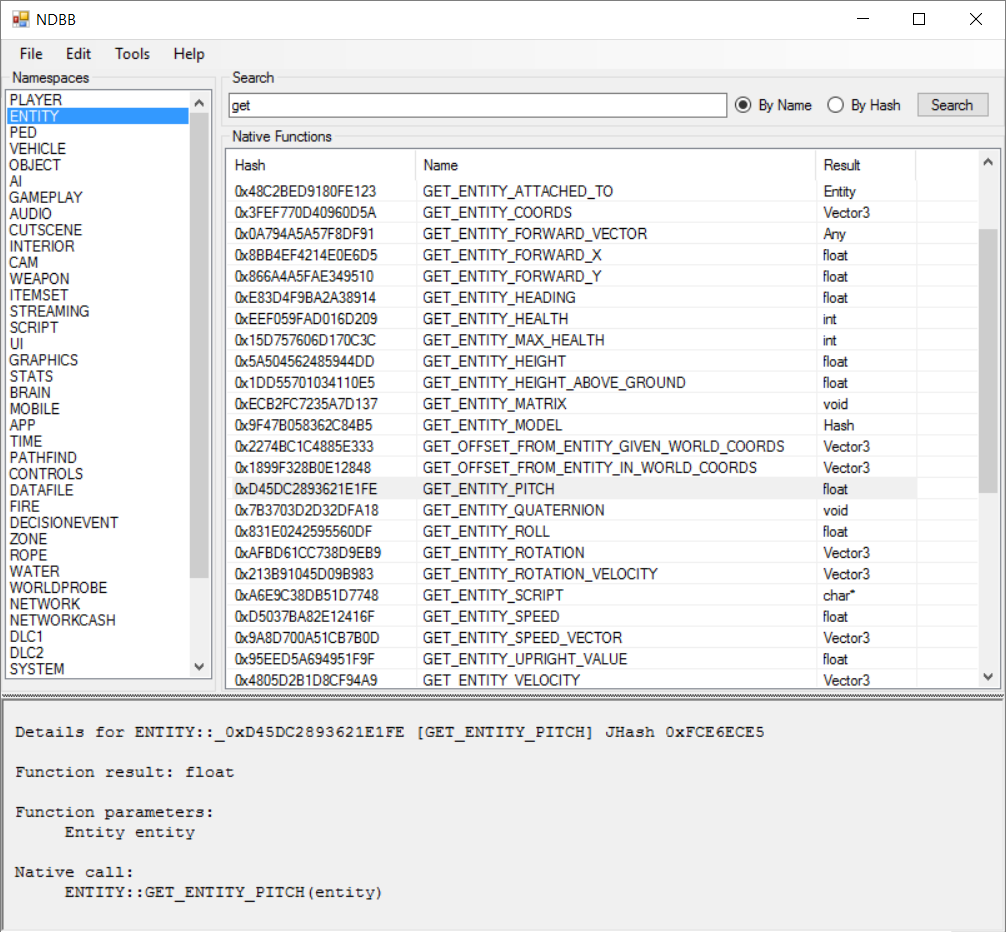
Task: Focus the search text field containing 'get'
Action: [x=477, y=105]
